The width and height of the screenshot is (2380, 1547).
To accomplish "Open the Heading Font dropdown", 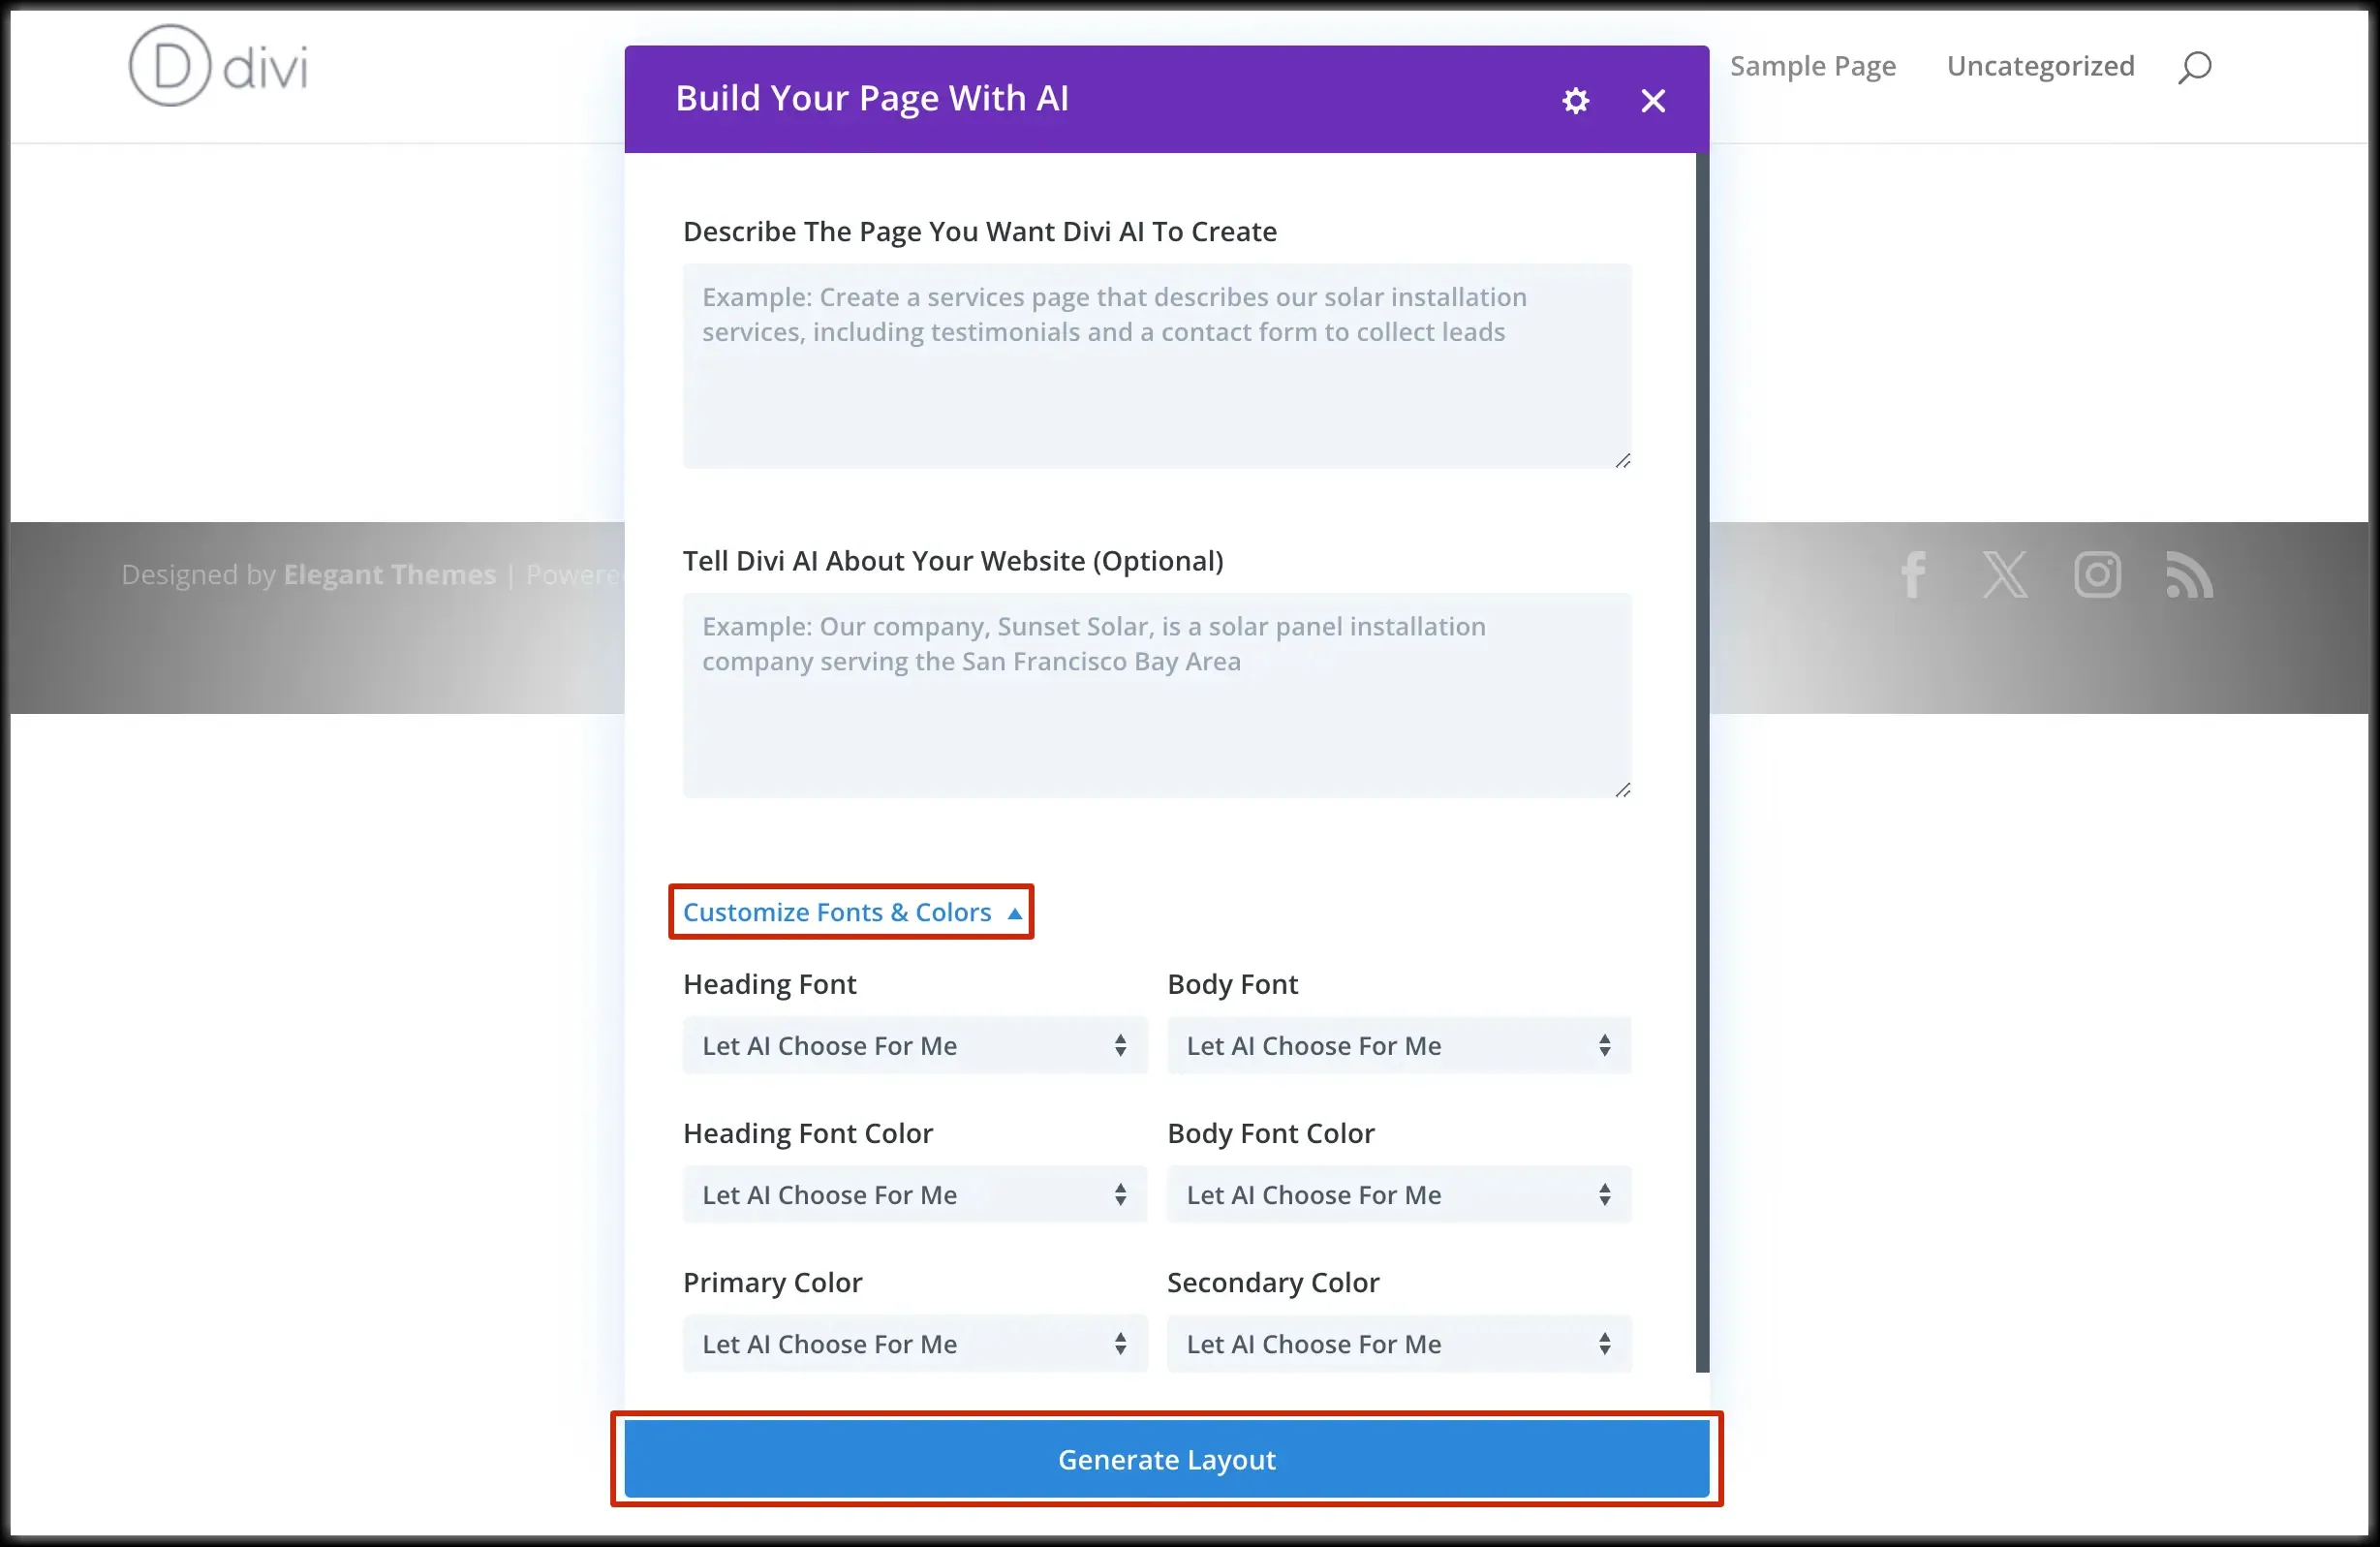I will tap(915, 1045).
